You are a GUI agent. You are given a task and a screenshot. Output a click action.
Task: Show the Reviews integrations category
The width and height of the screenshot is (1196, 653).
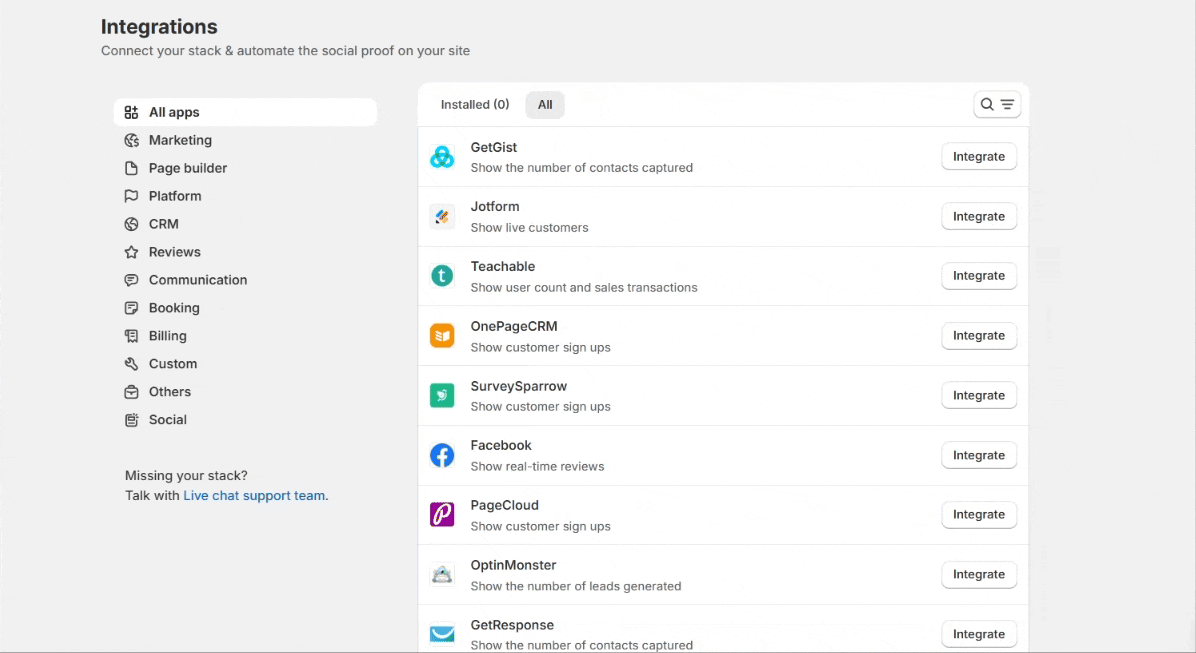(175, 252)
